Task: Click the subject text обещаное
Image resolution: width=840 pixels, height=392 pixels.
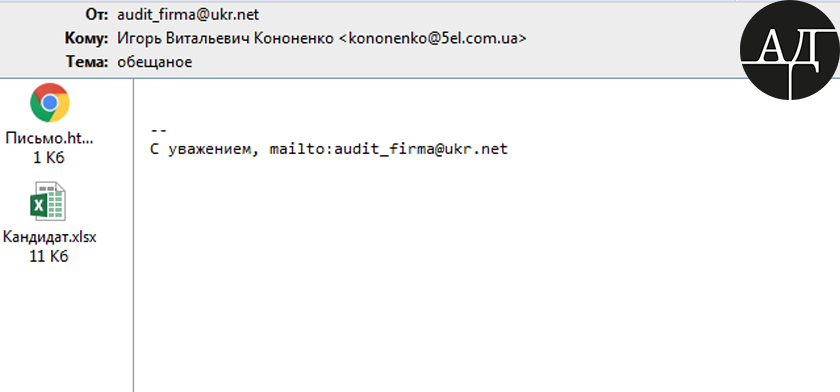Action: coord(155,62)
